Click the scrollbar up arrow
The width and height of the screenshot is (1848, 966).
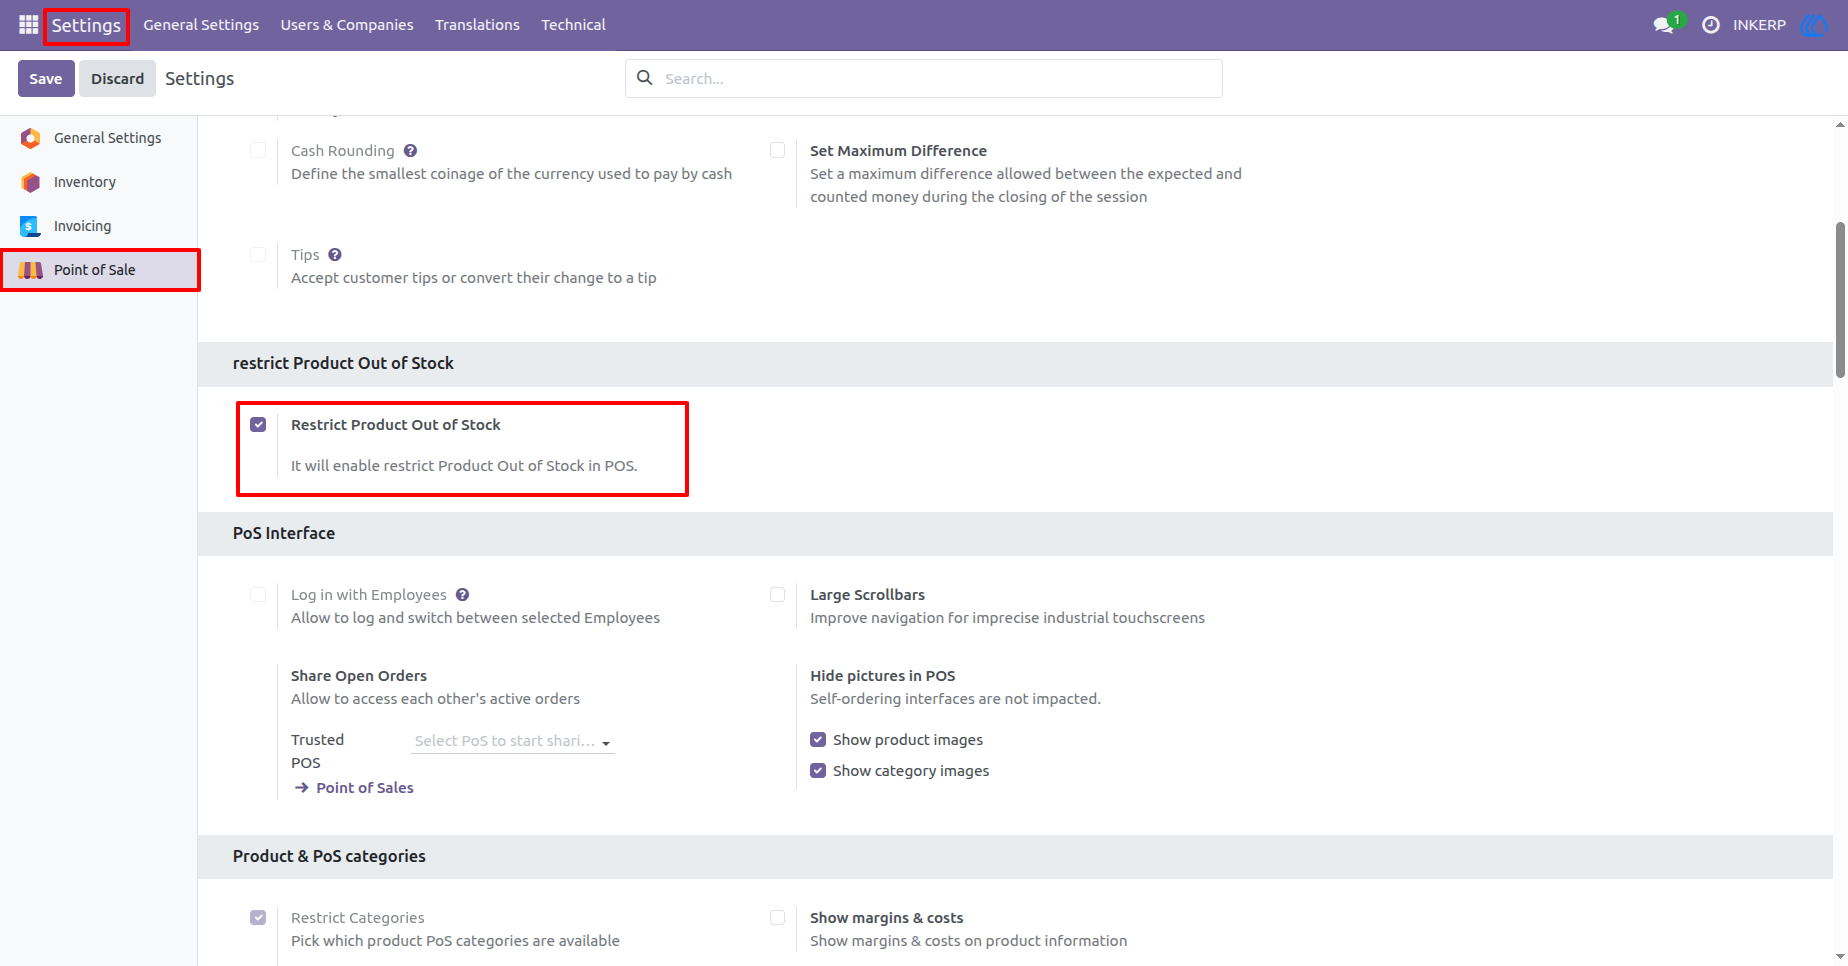(1840, 125)
